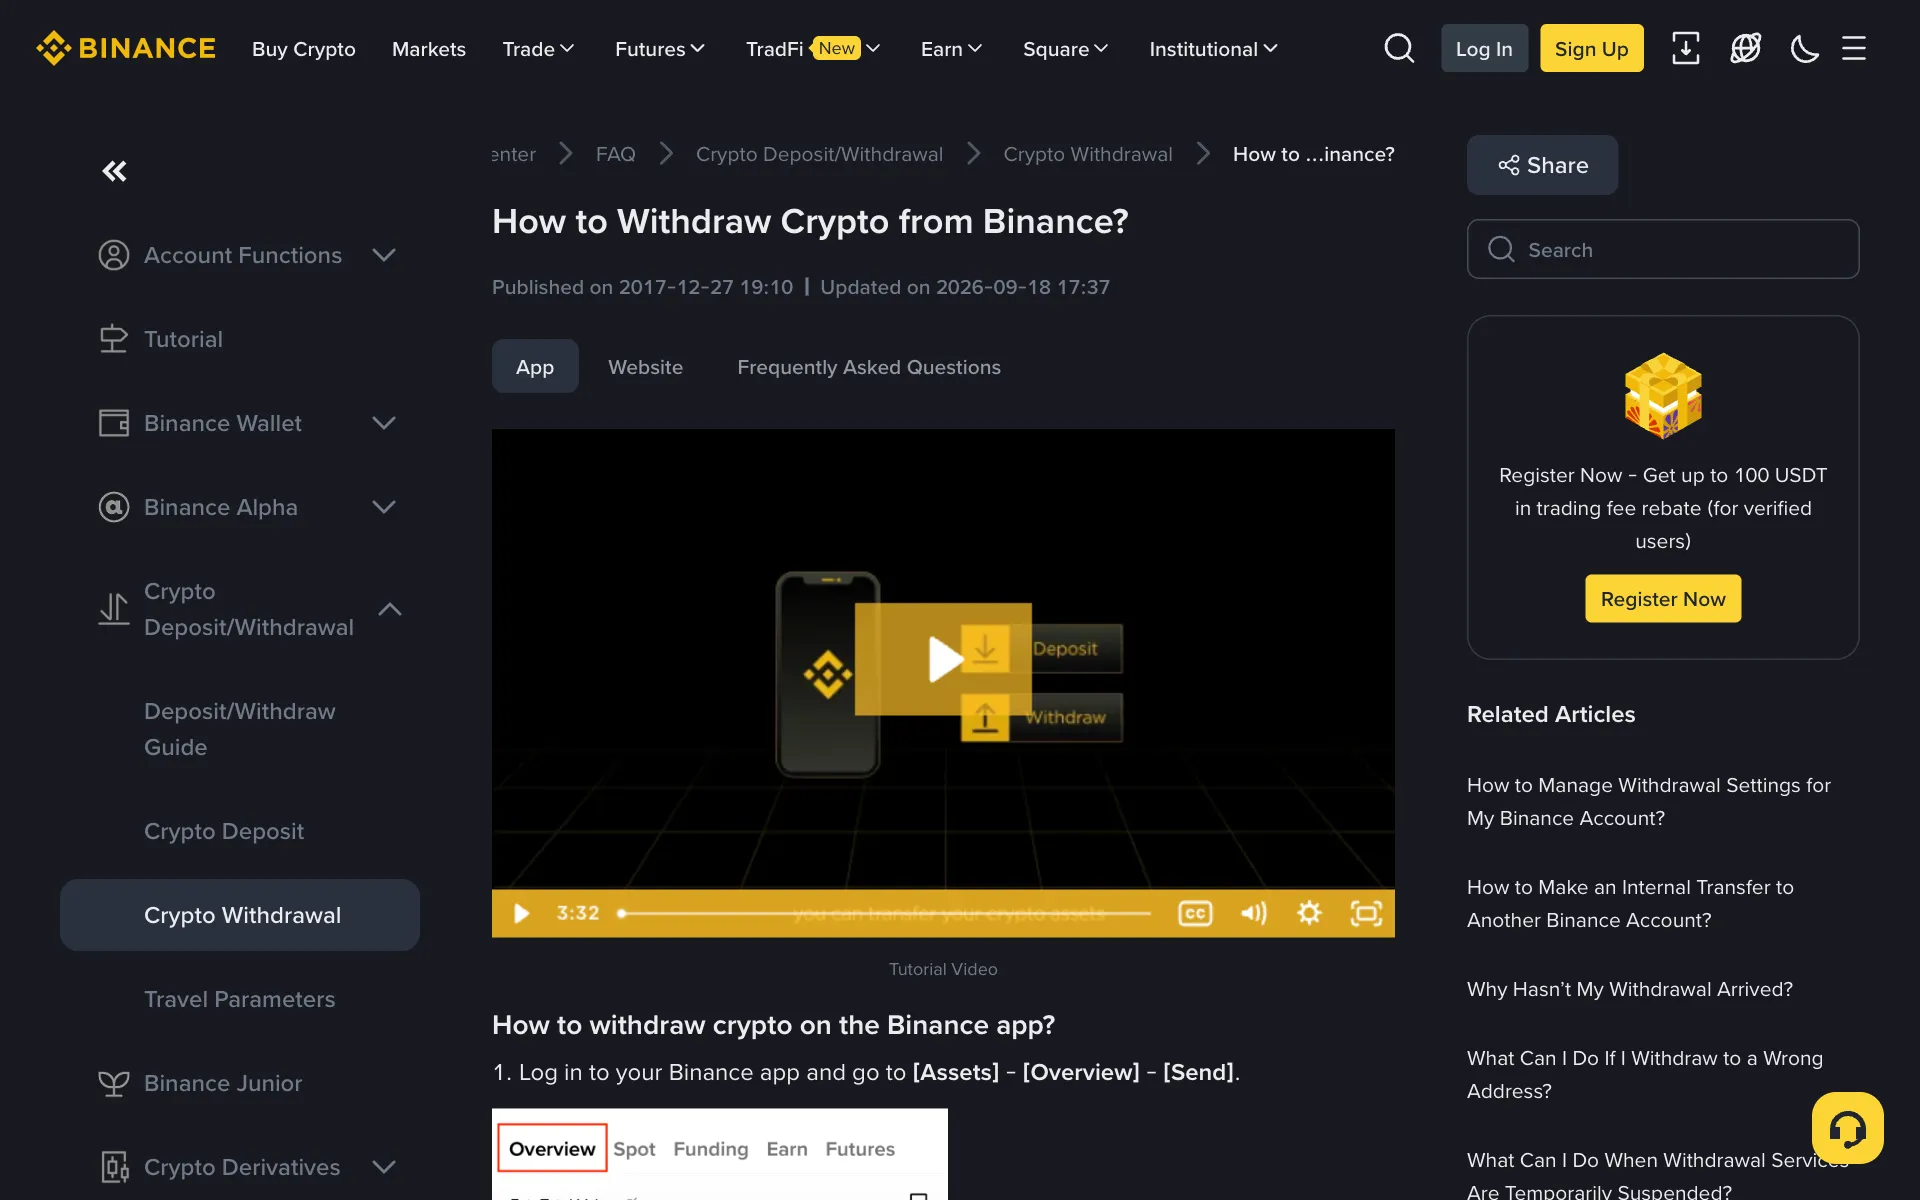Click the Log In button
Screen dimensions: 1920x1200
1484,48
